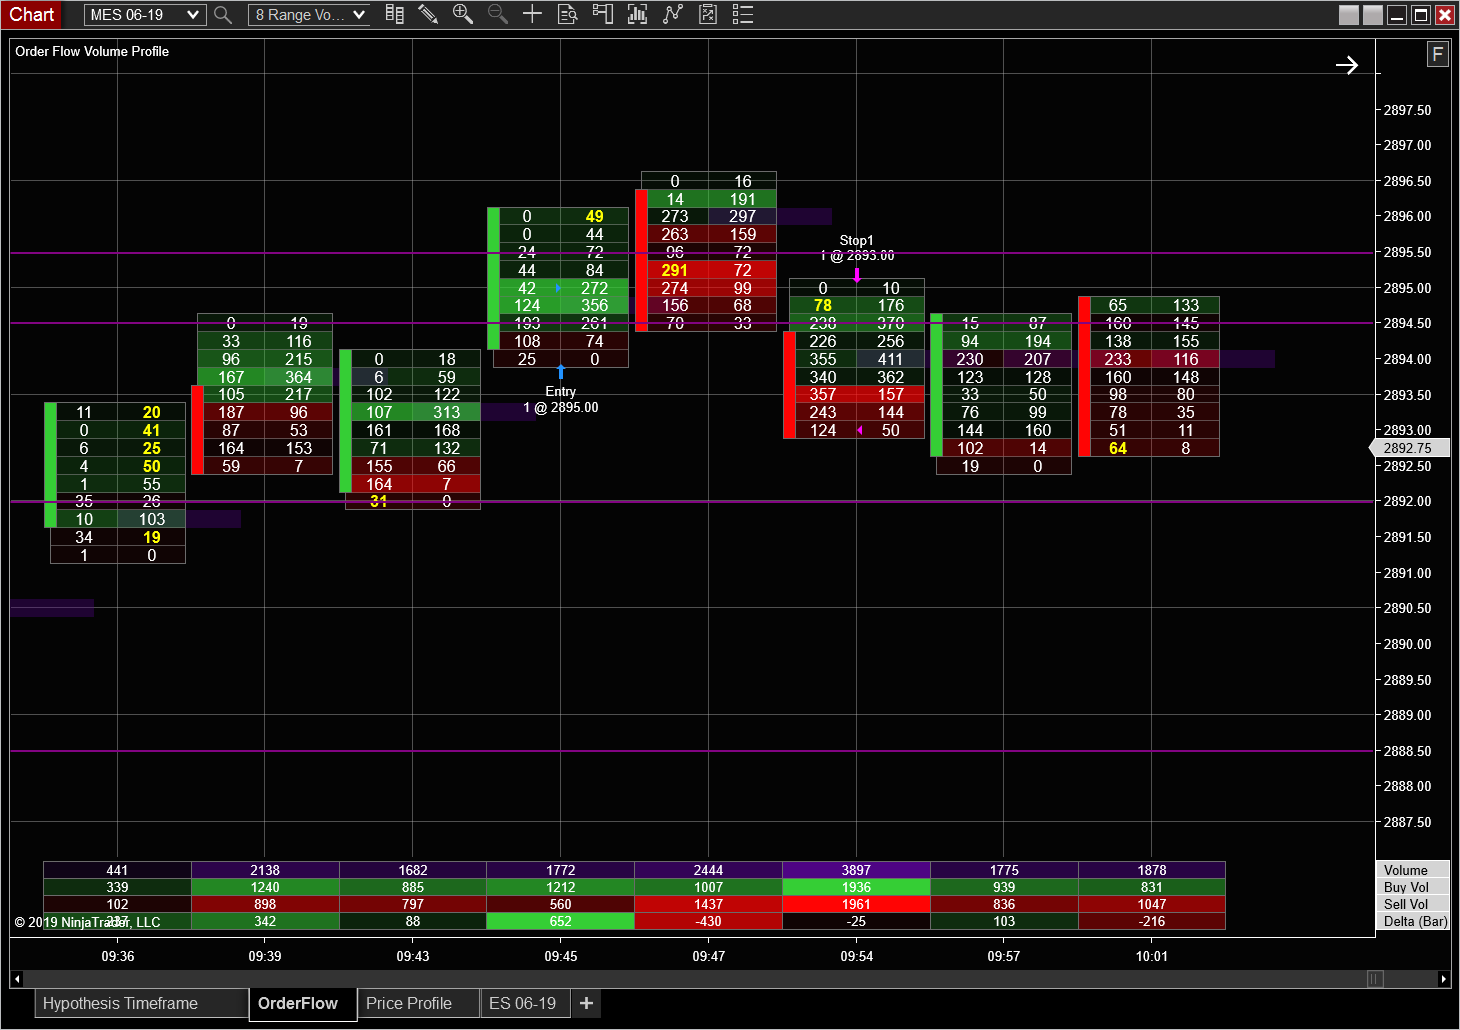
Task: Open the Data Series bars icon
Action: [x=395, y=14]
